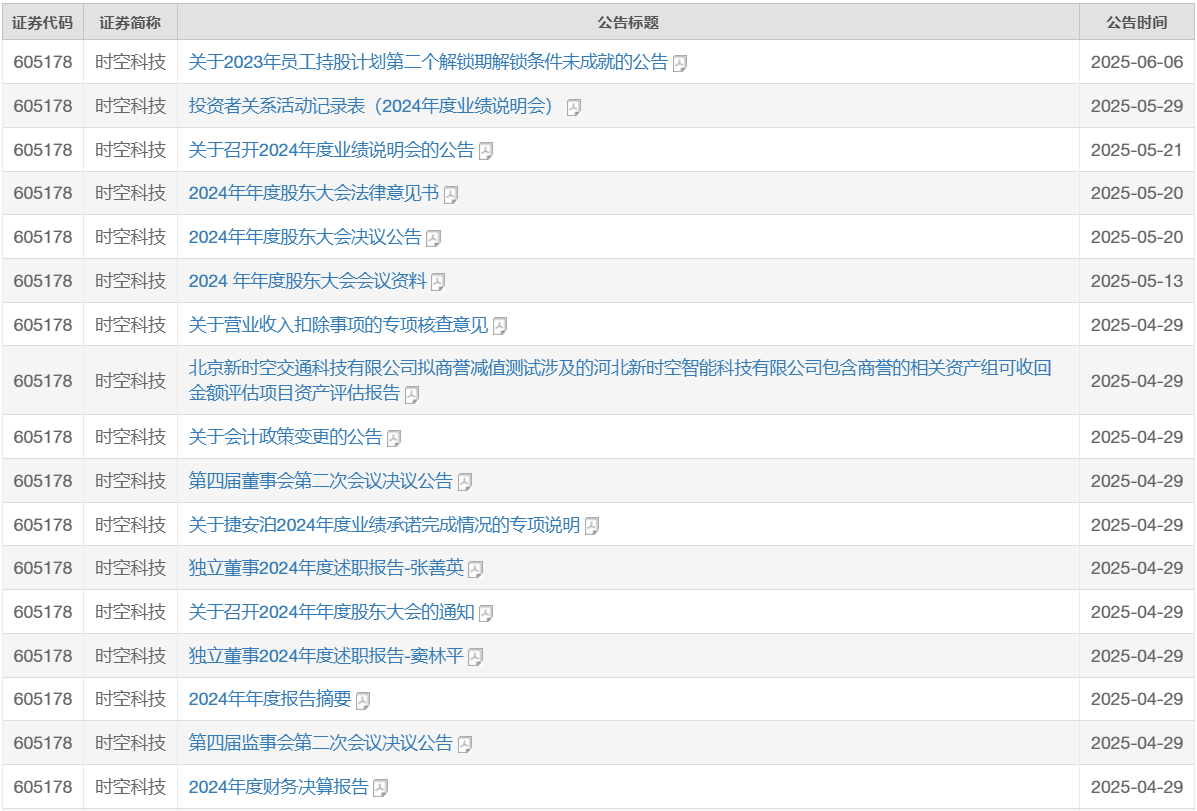1197x811 pixels.
Task: Open 第四届监事会第二次会议决议公告 link
Action: pyautogui.click(x=320, y=744)
